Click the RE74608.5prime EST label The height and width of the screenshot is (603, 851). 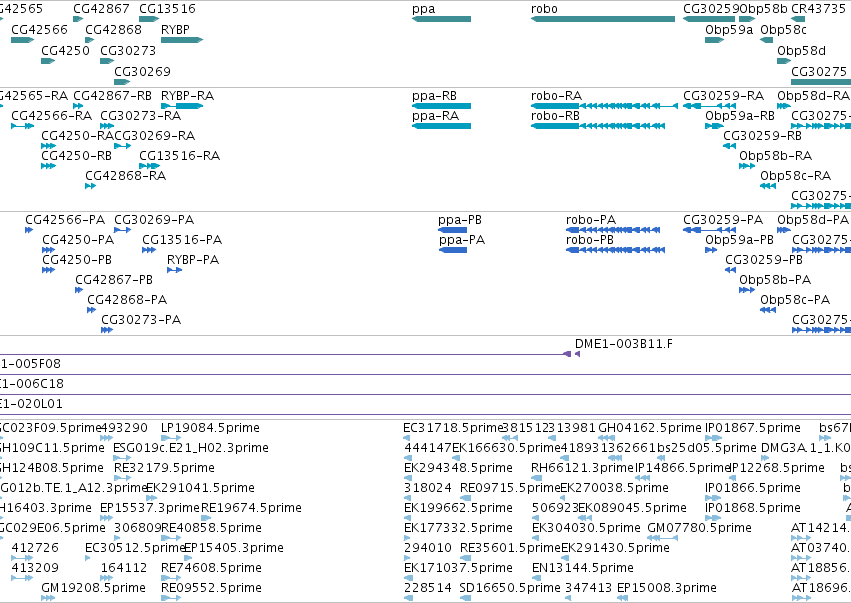pos(211,568)
